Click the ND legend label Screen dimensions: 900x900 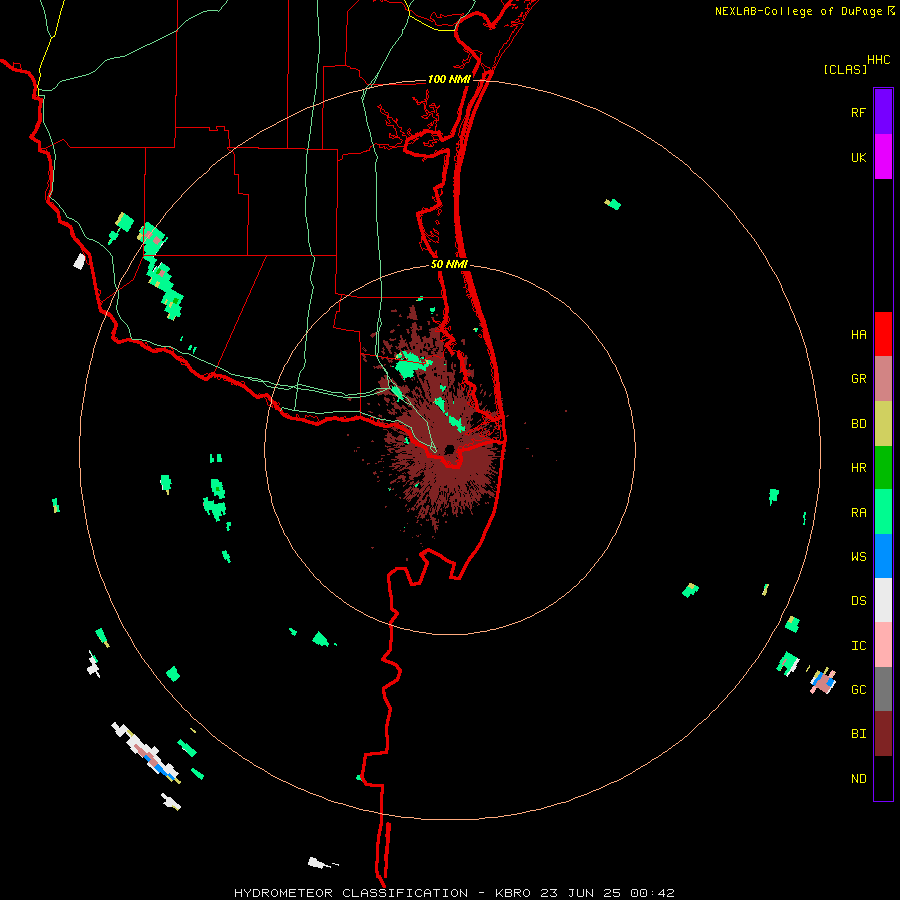tap(858, 778)
